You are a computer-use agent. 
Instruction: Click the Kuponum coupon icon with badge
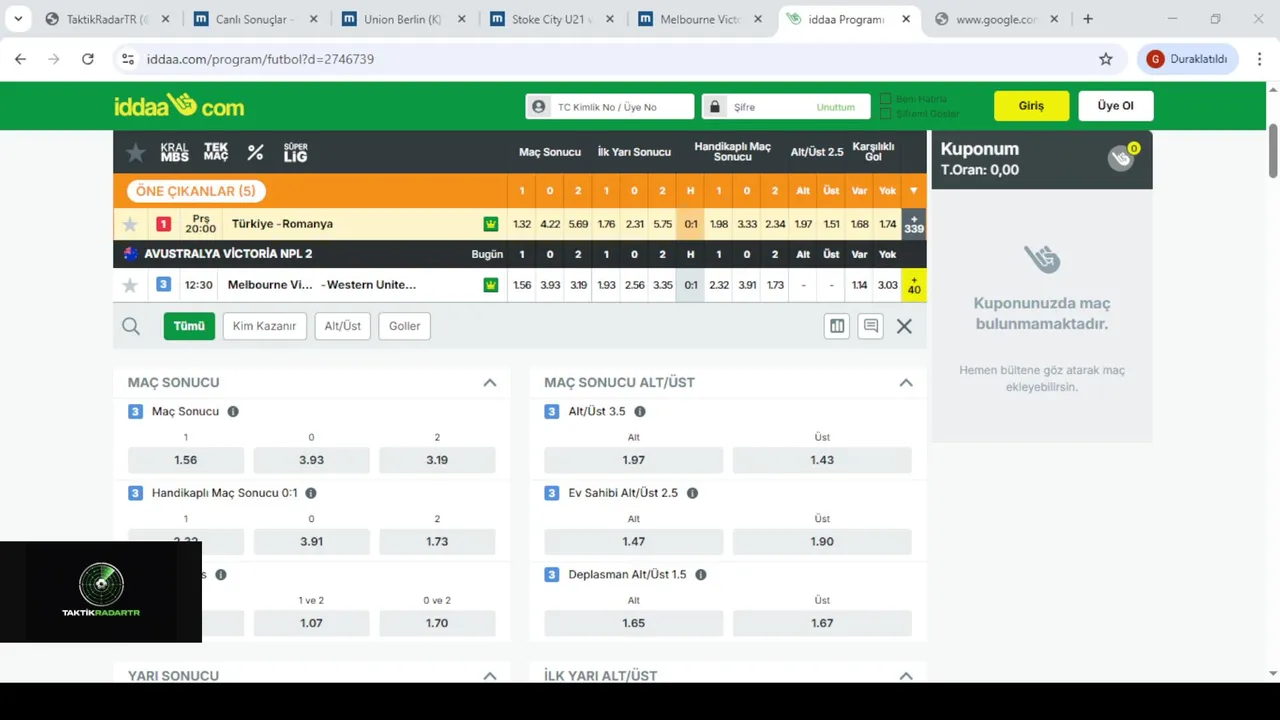(x=1123, y=157)
